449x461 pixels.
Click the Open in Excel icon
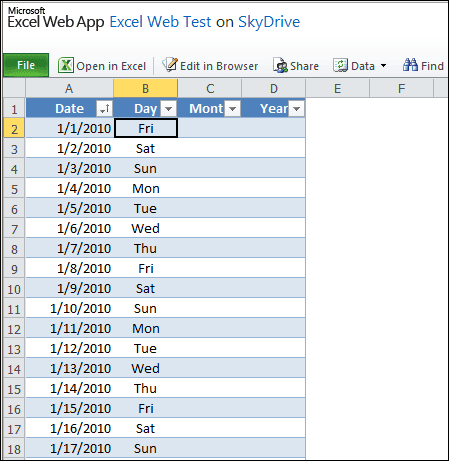tap(66, 65)
